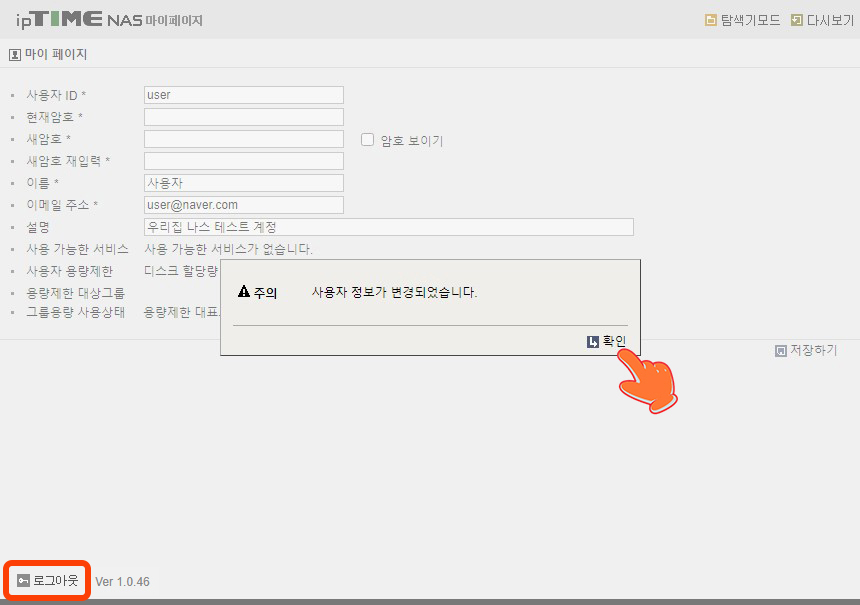
Task: Focus the 현재암호 input field
Action: coord(243,117)
